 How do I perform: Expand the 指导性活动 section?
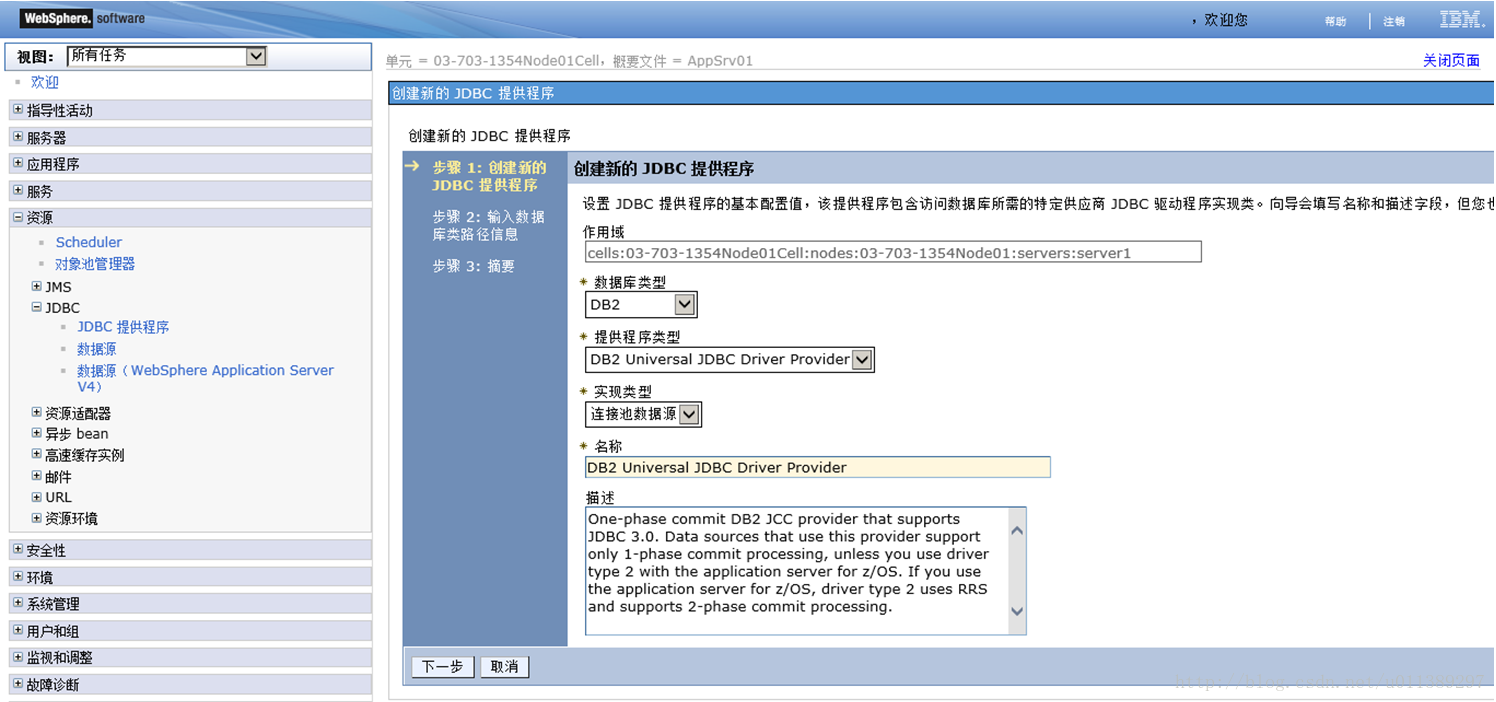(x=18, y=110)
